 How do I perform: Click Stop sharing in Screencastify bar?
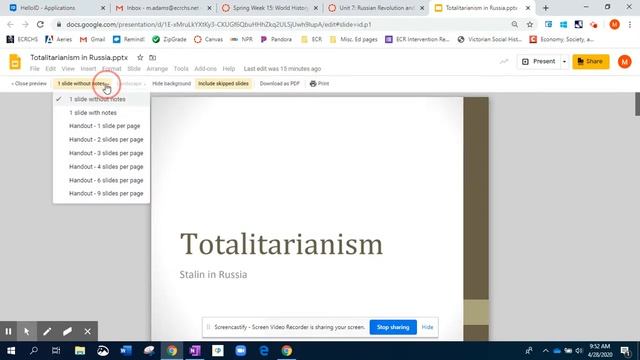393,327
